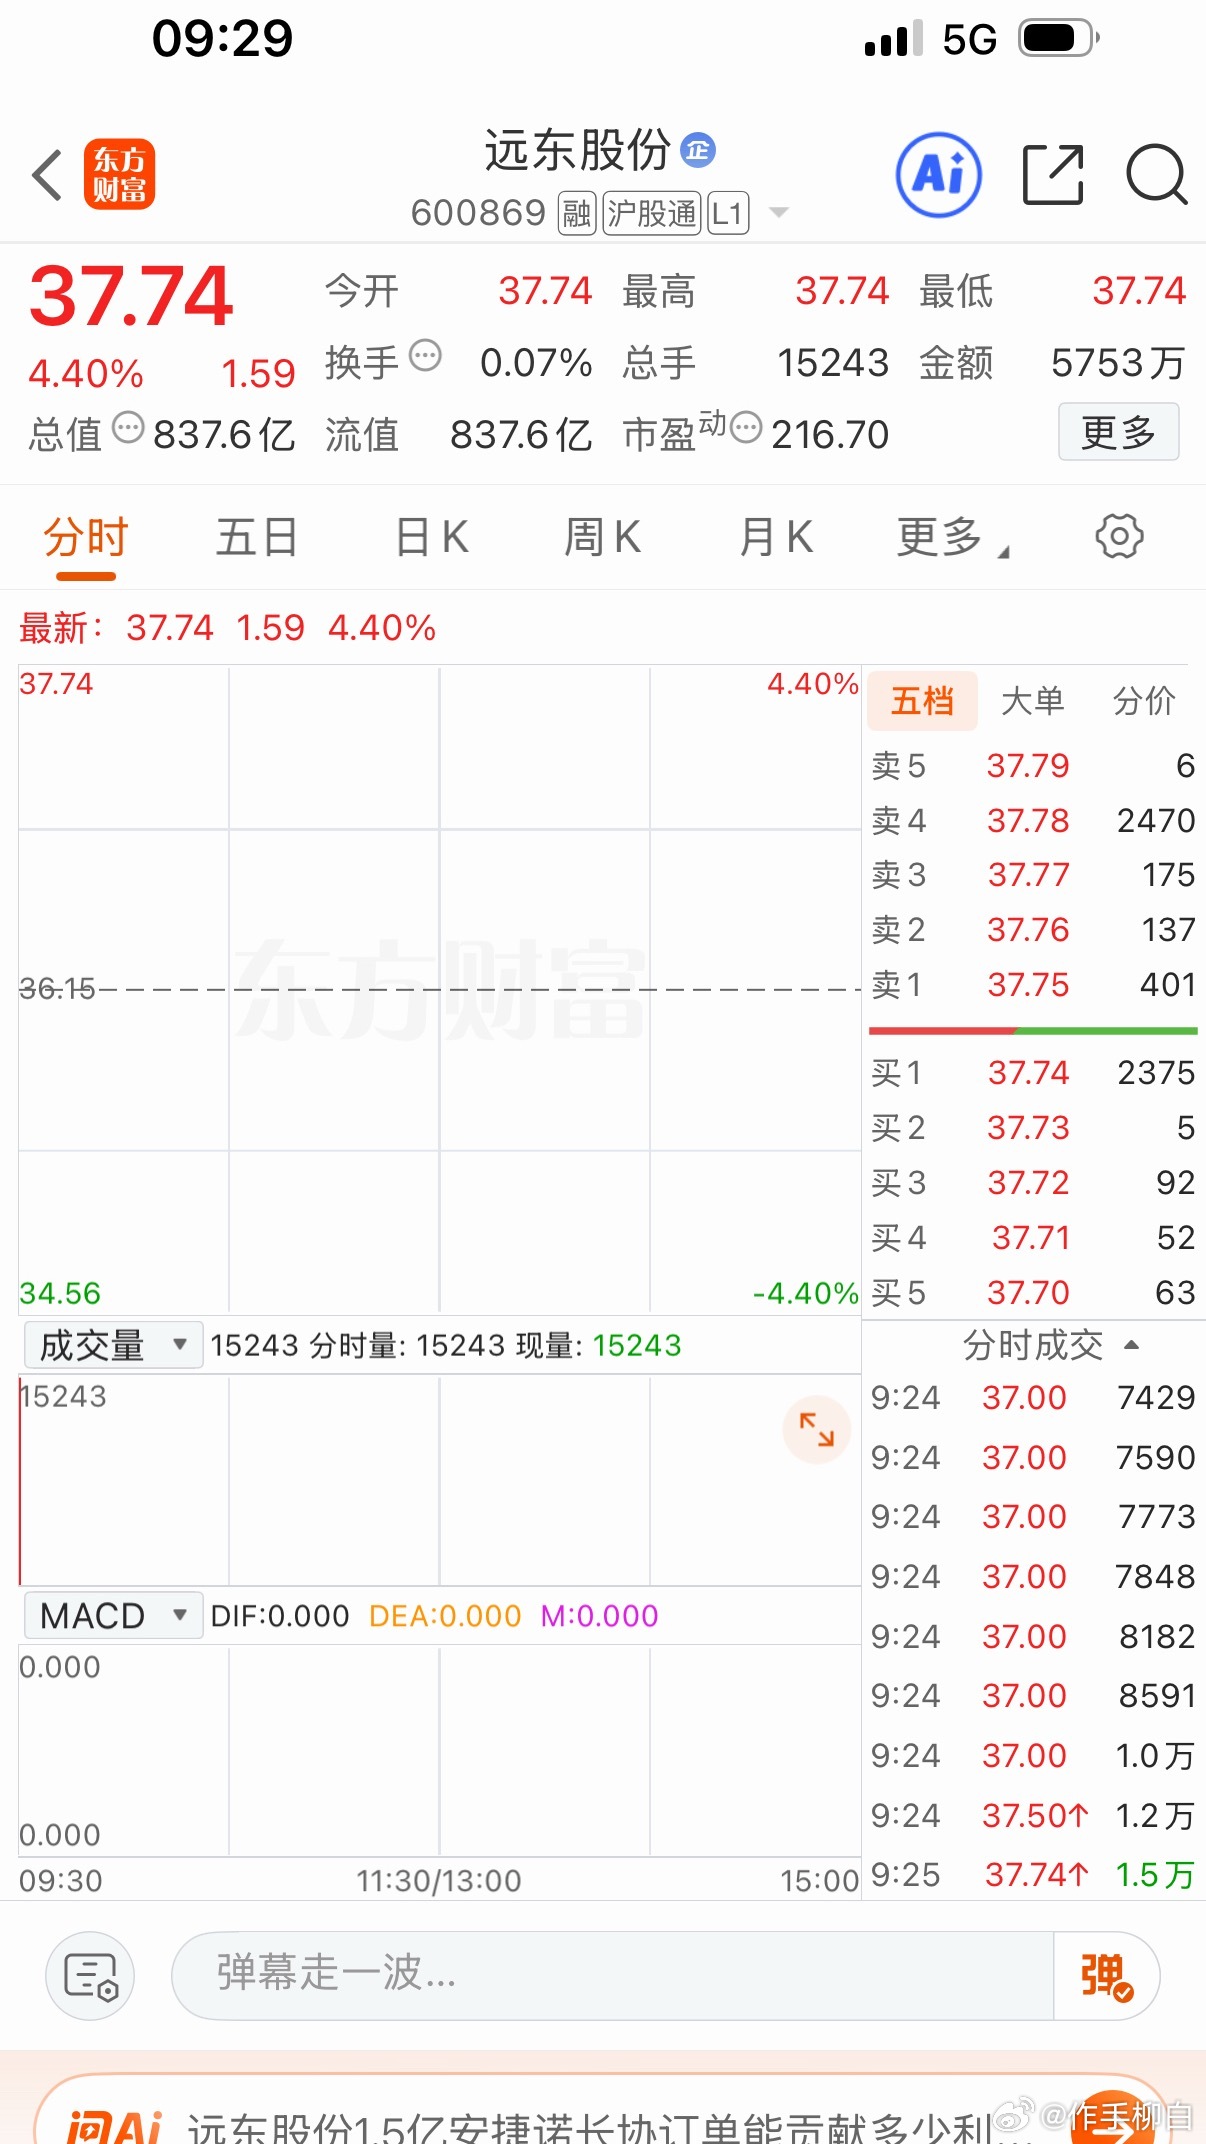Open the 成交量 indicator dropdown
The width and height of the screenshot is (1206, 2144).
pyautogui.click(x=114, y=1345)
